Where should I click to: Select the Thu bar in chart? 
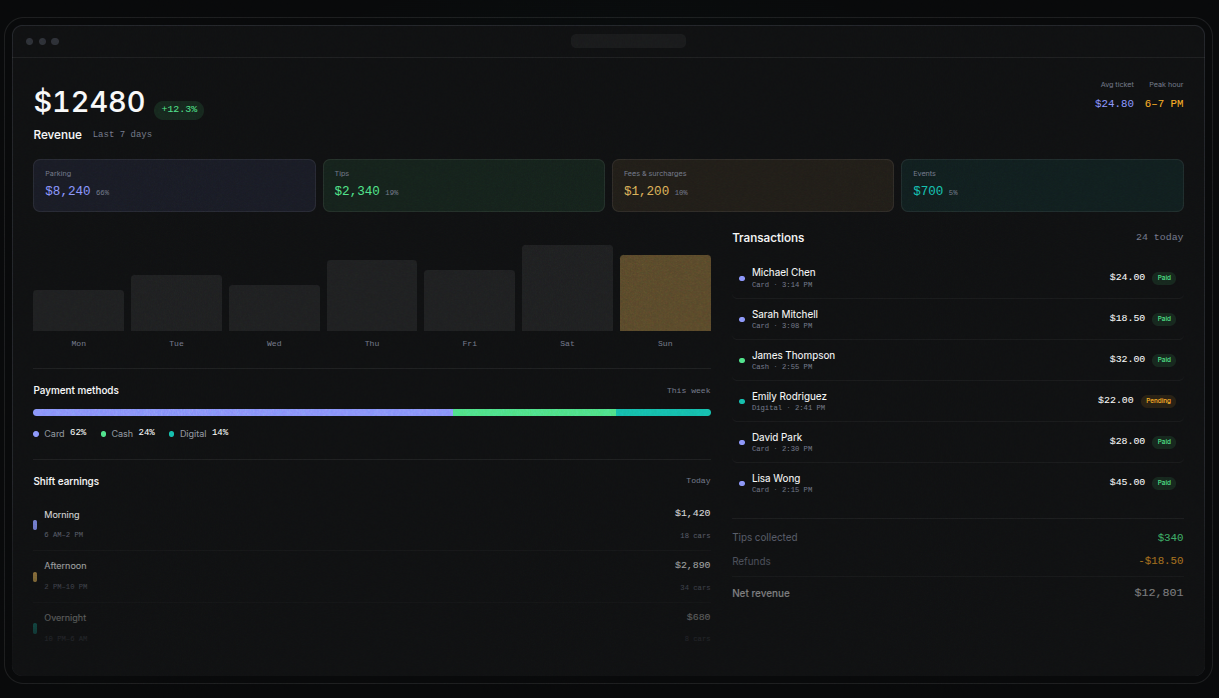click(372, 295)
